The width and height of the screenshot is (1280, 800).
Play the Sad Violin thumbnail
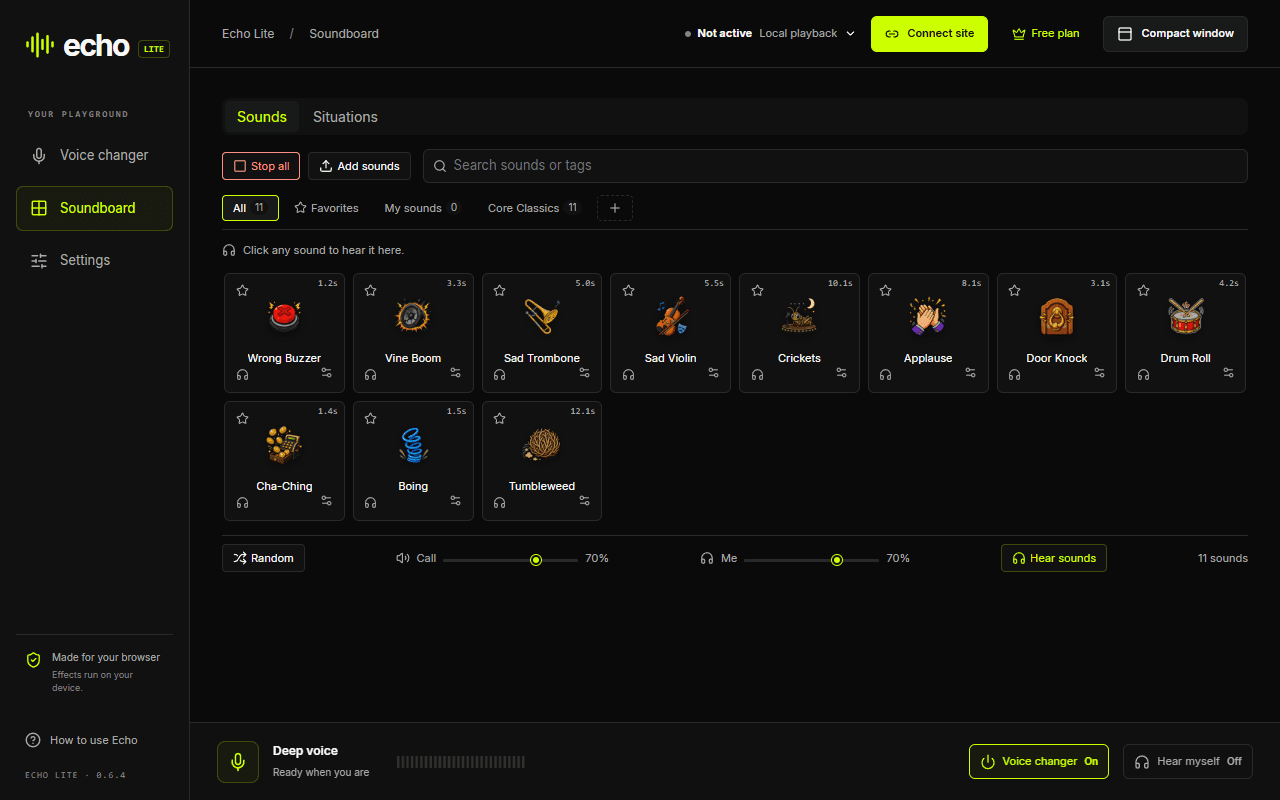point(671,317)
